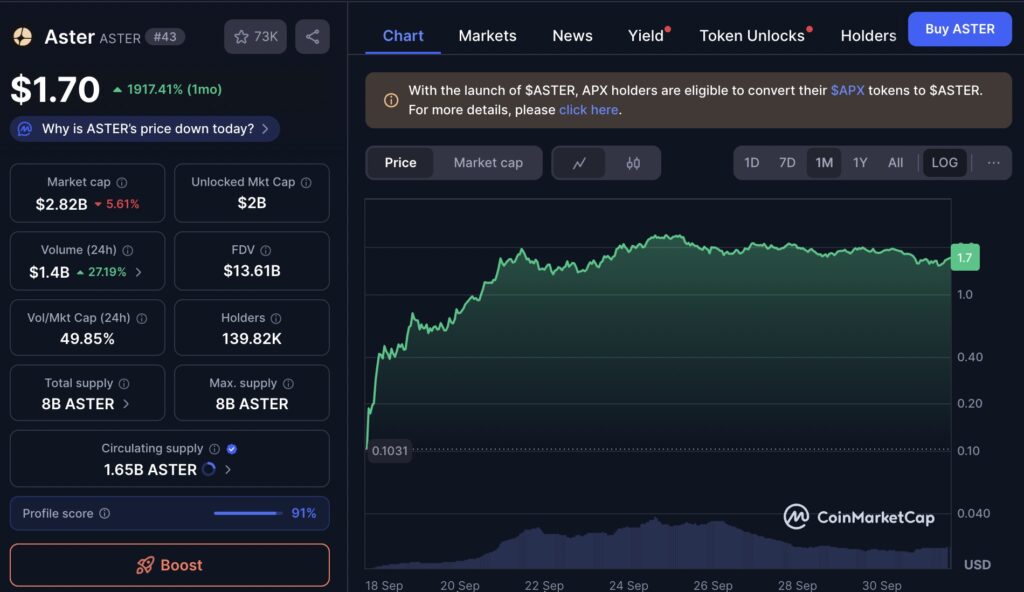
Task: Click the Profile score progress bar
Action: [x=247, y=514]
